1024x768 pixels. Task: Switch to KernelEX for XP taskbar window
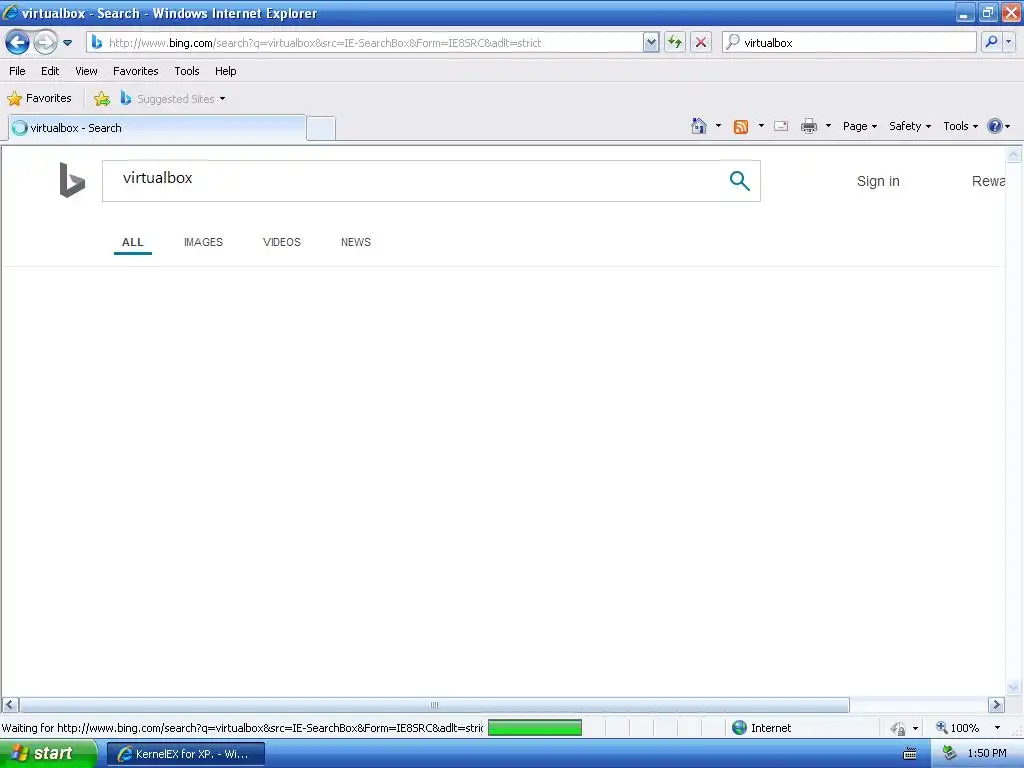(185, 754)
